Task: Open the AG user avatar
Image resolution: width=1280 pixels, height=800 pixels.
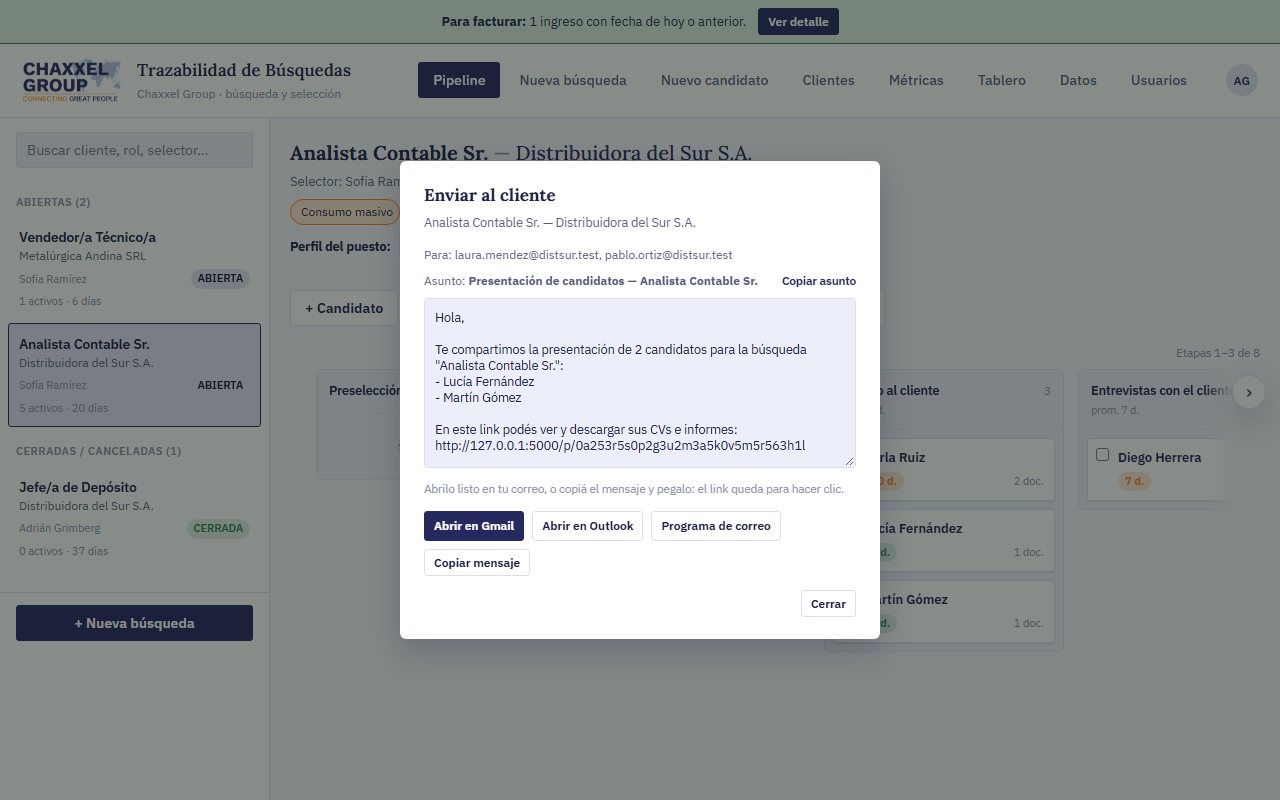Action: point(1242,80)
